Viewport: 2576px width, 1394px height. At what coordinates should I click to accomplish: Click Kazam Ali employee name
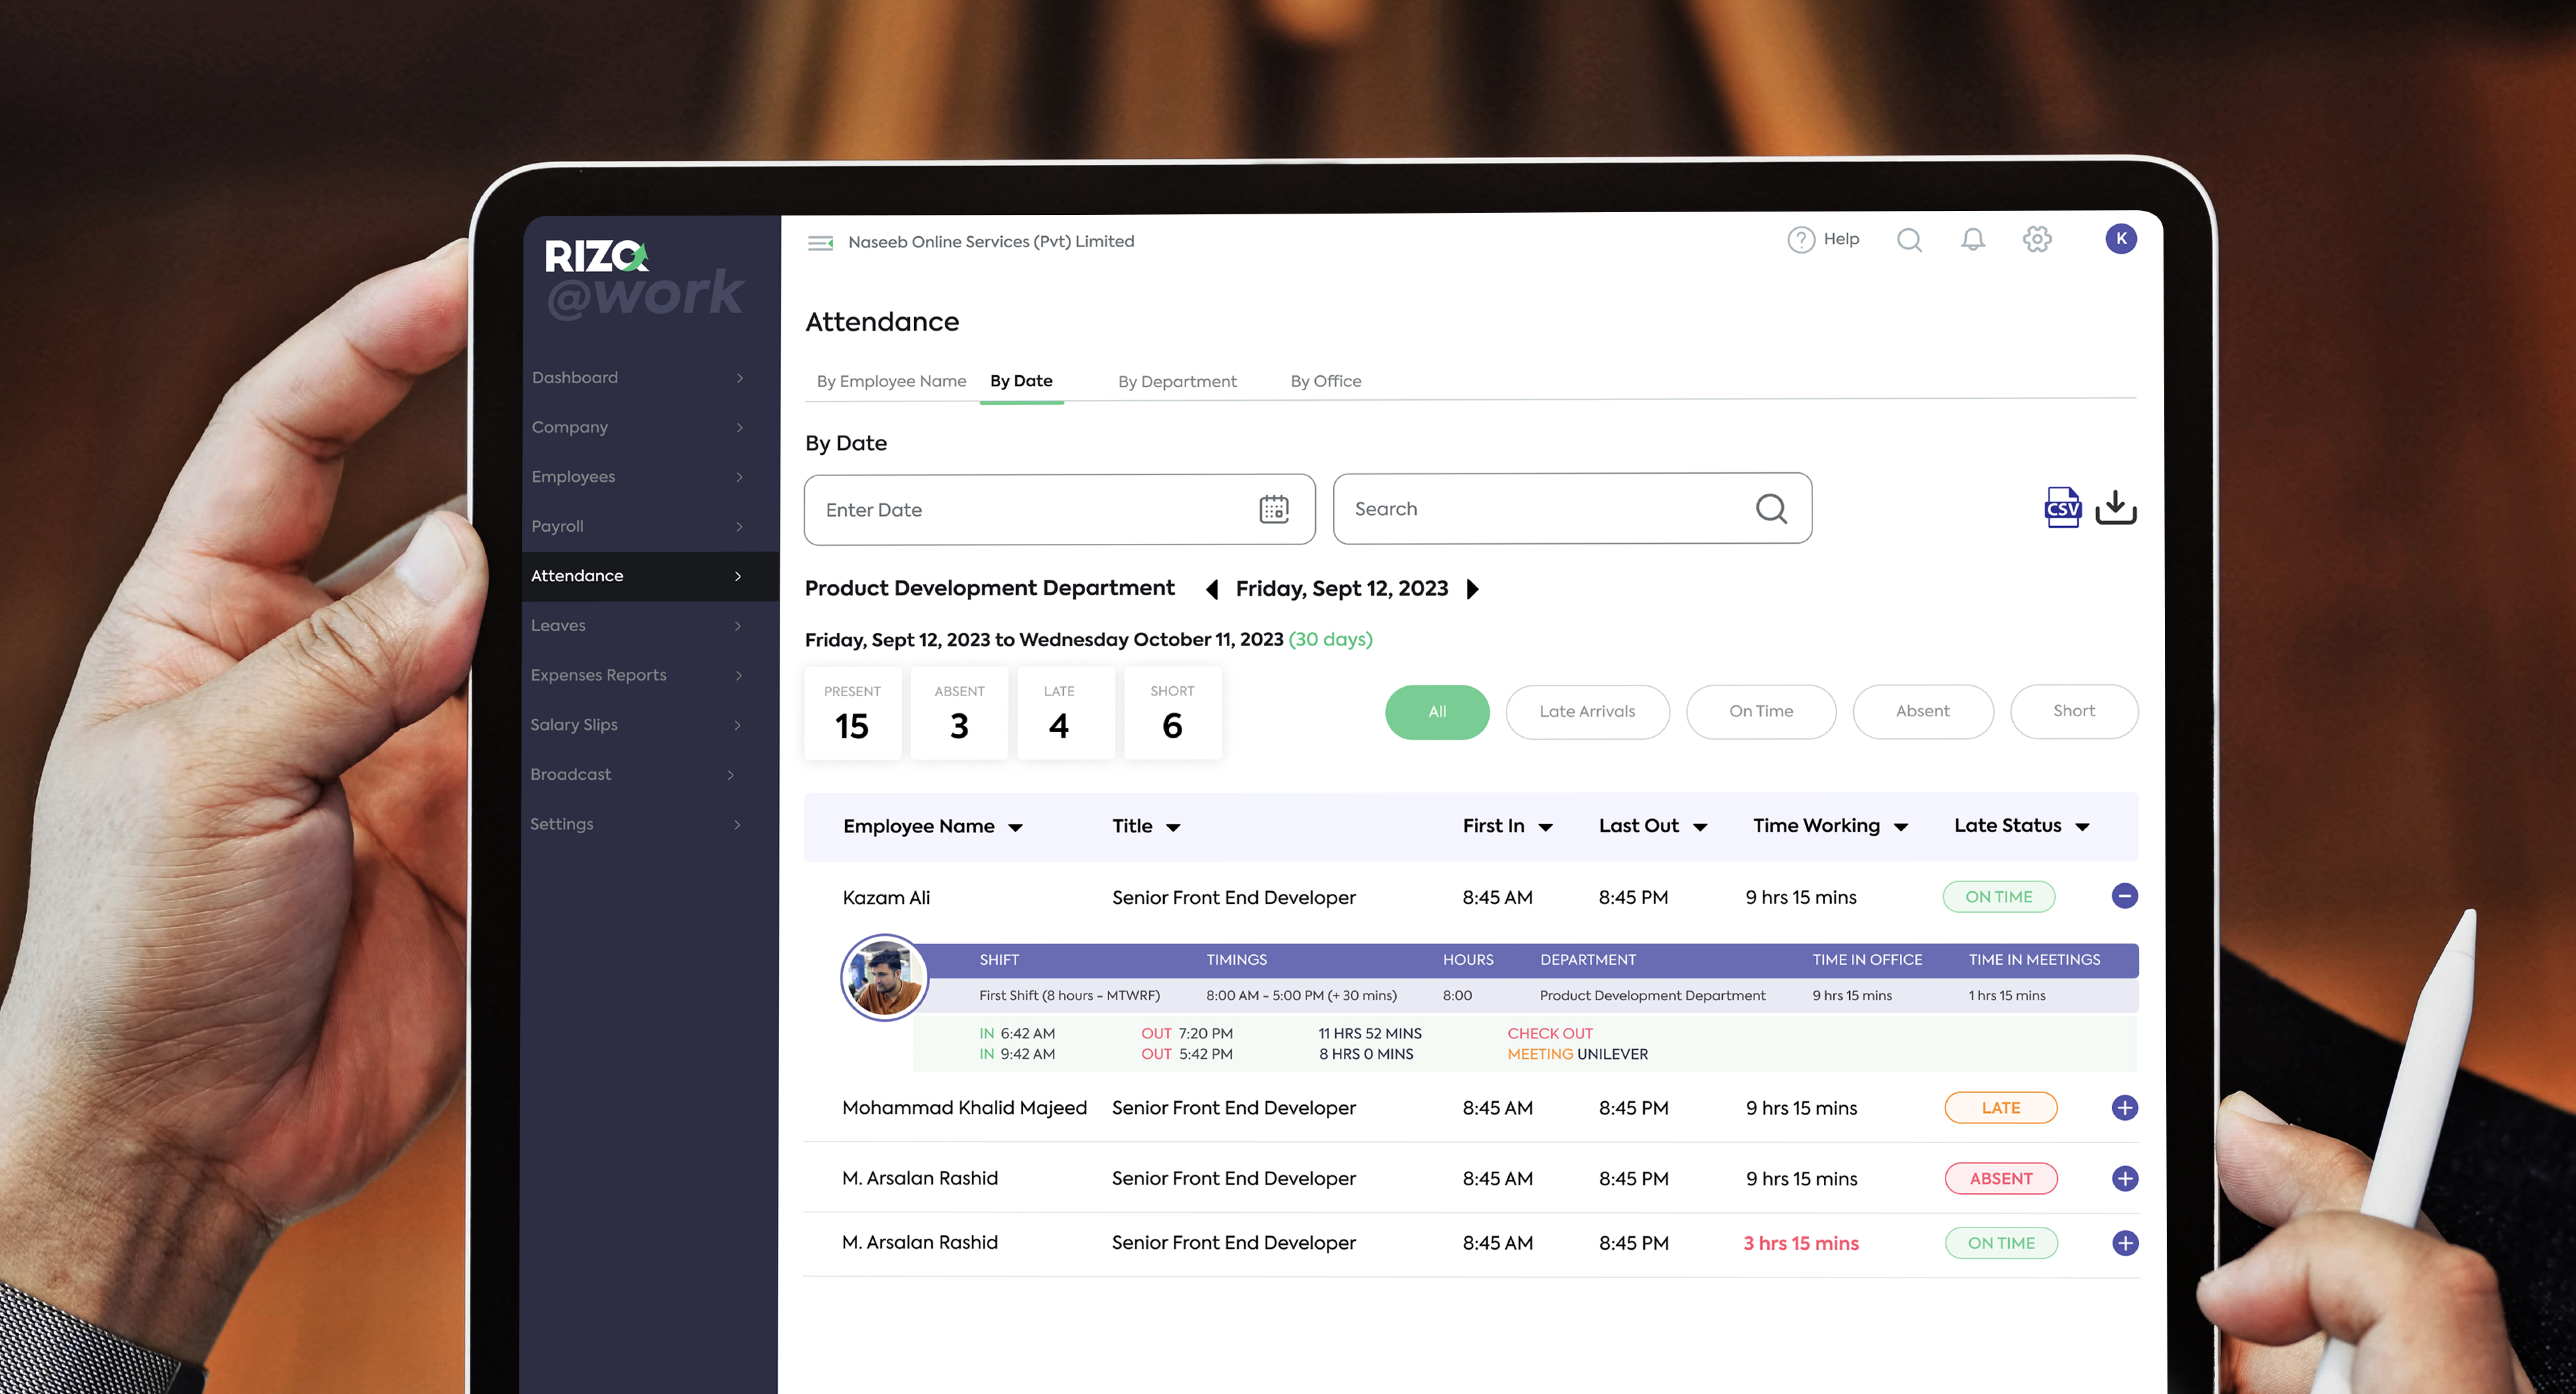coord(886,898)
